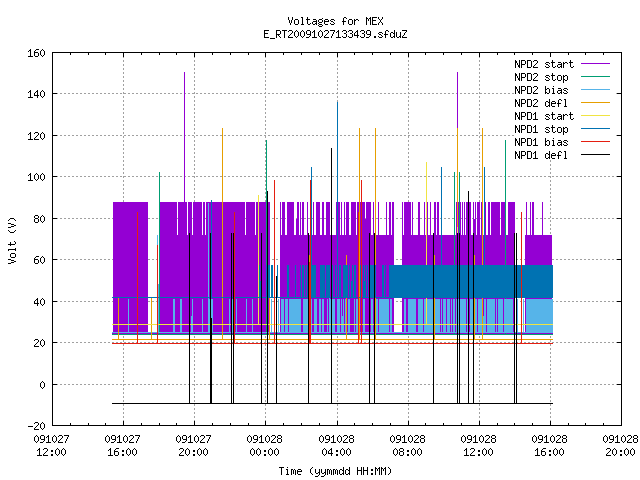The image size is (640, 480).
Task: Click the x-axis label '091027 12:00'
Action: 51,446
